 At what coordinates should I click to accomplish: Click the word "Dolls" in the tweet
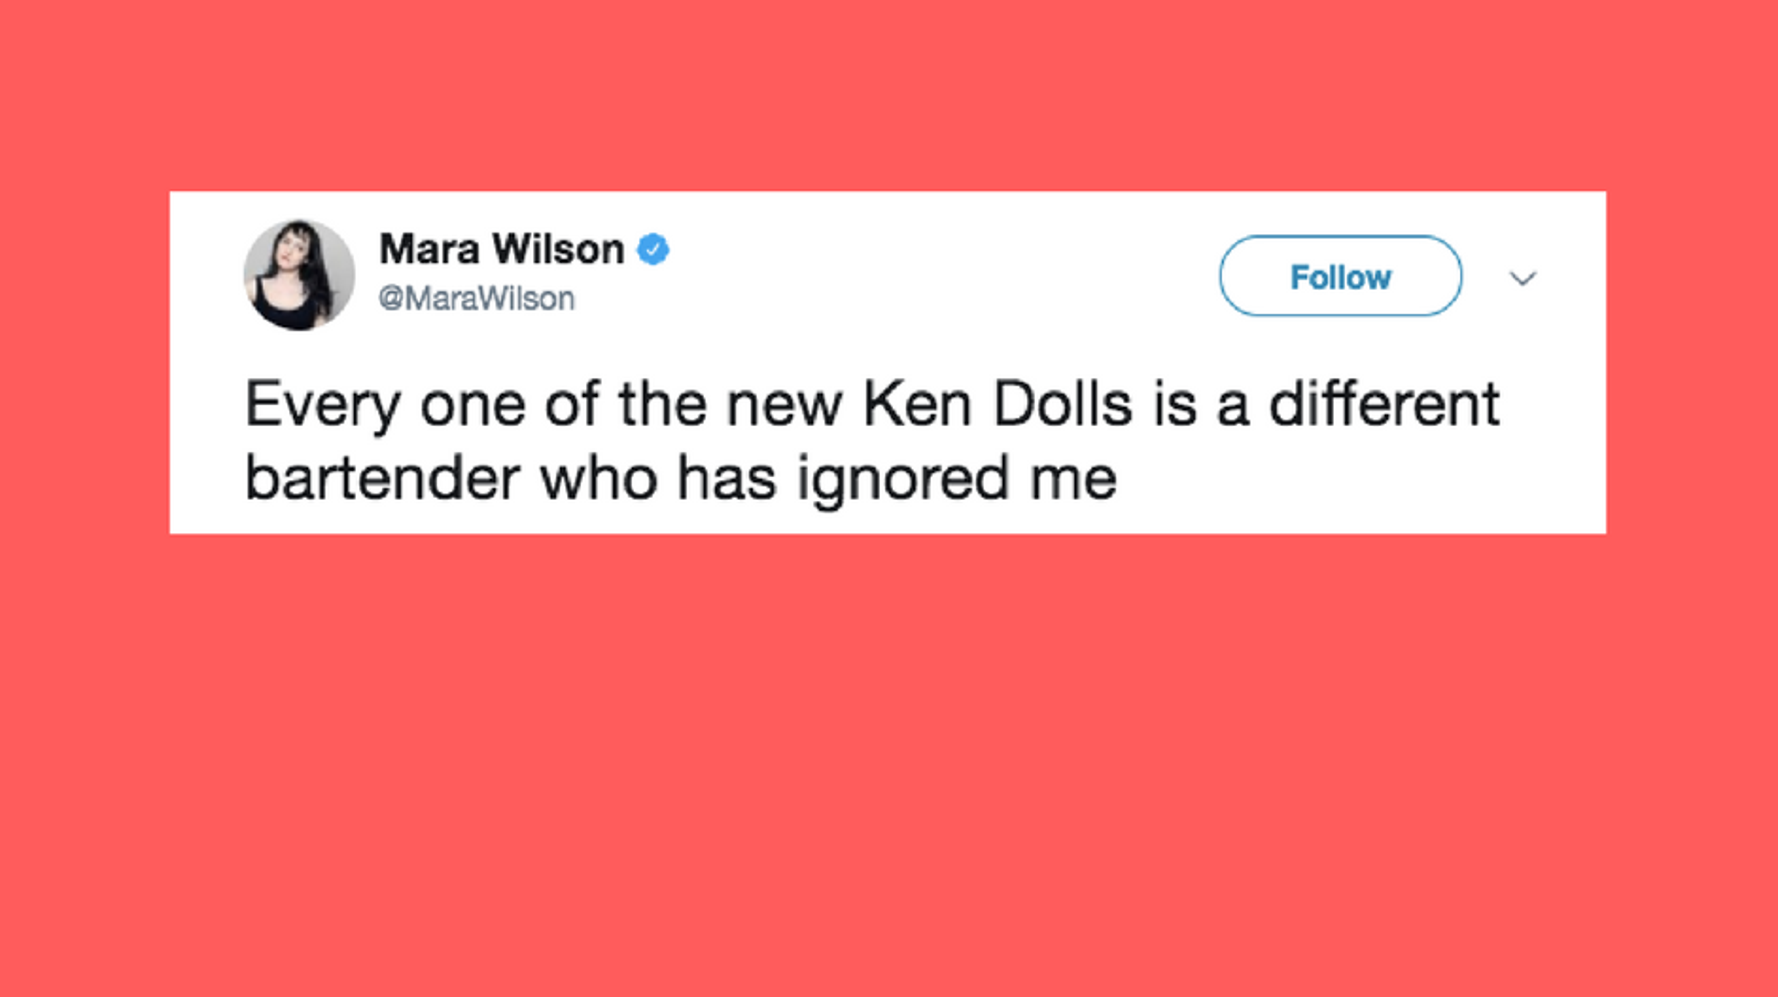(1062, 404)
